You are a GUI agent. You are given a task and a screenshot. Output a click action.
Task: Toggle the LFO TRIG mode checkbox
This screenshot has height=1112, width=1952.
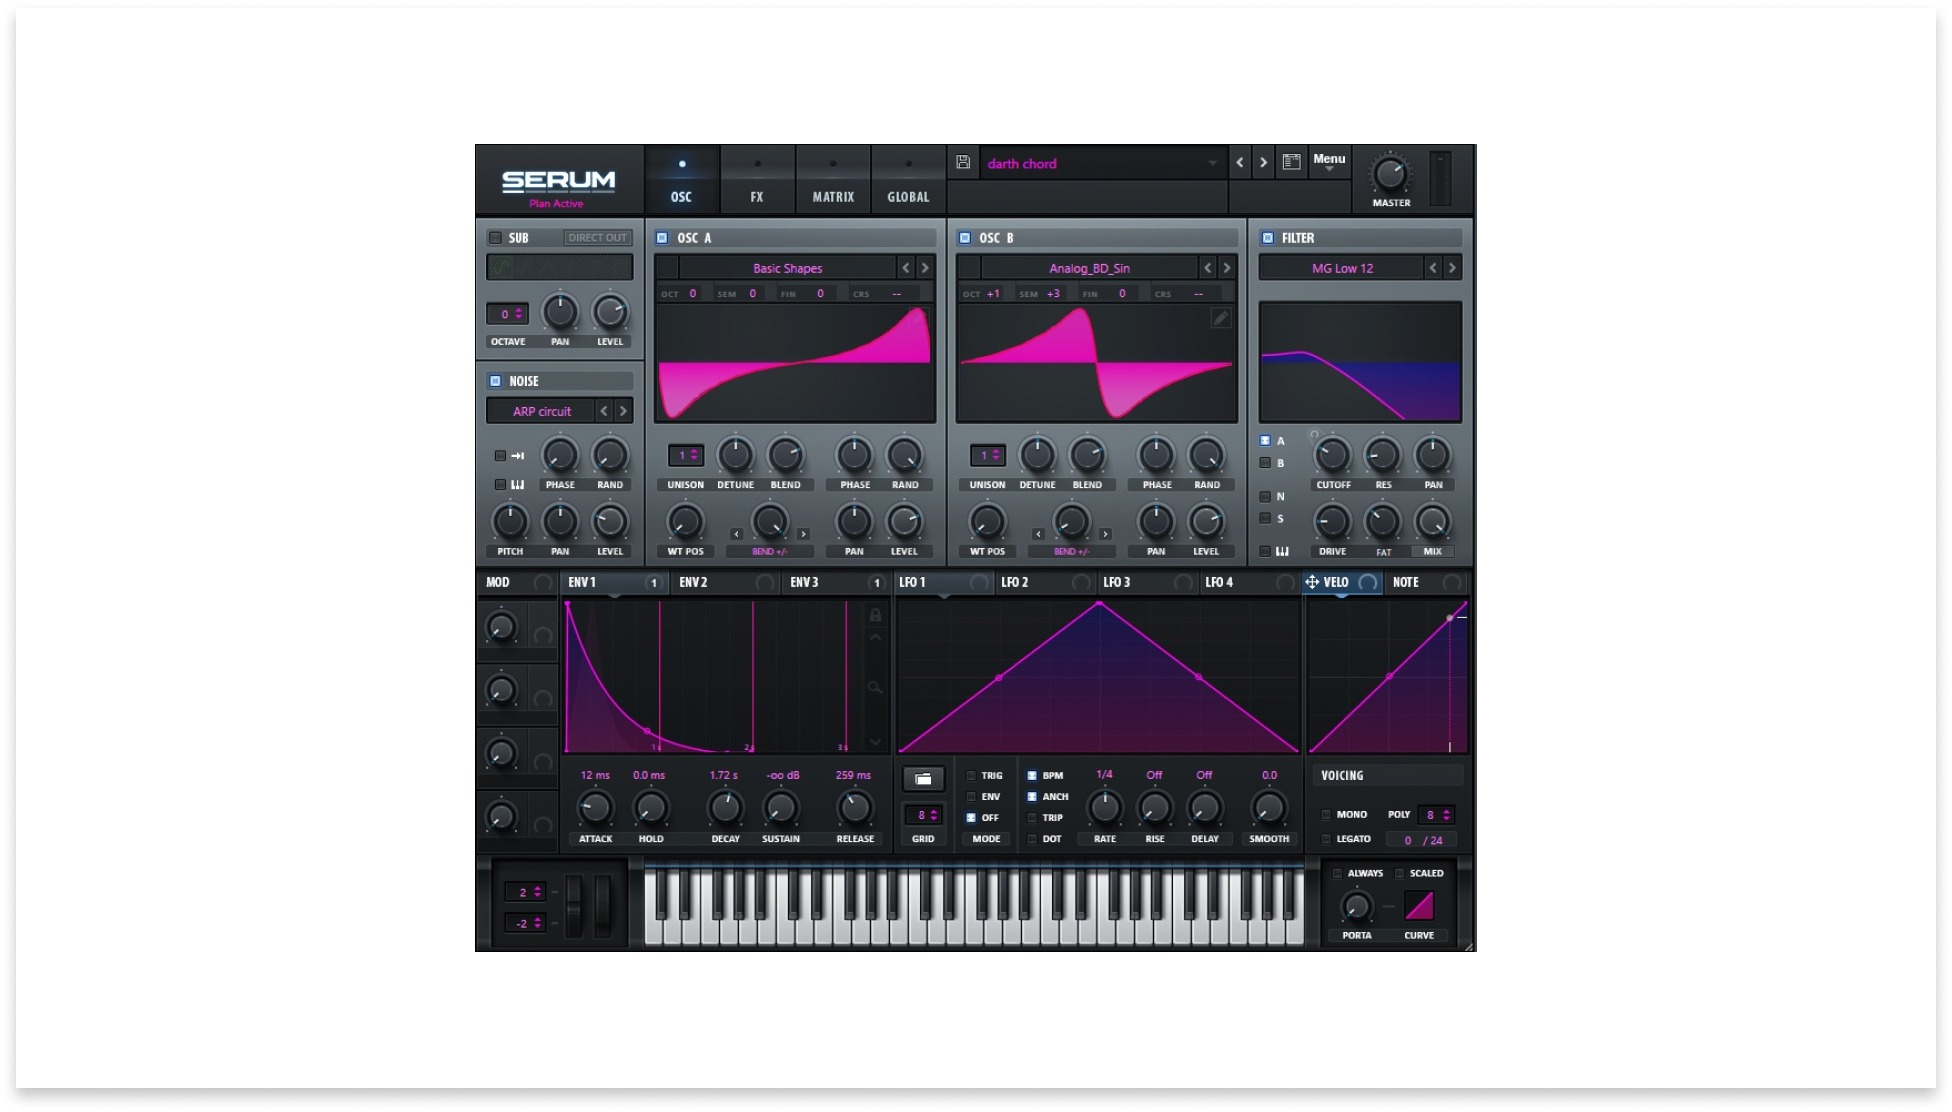[x=971, y=776]
